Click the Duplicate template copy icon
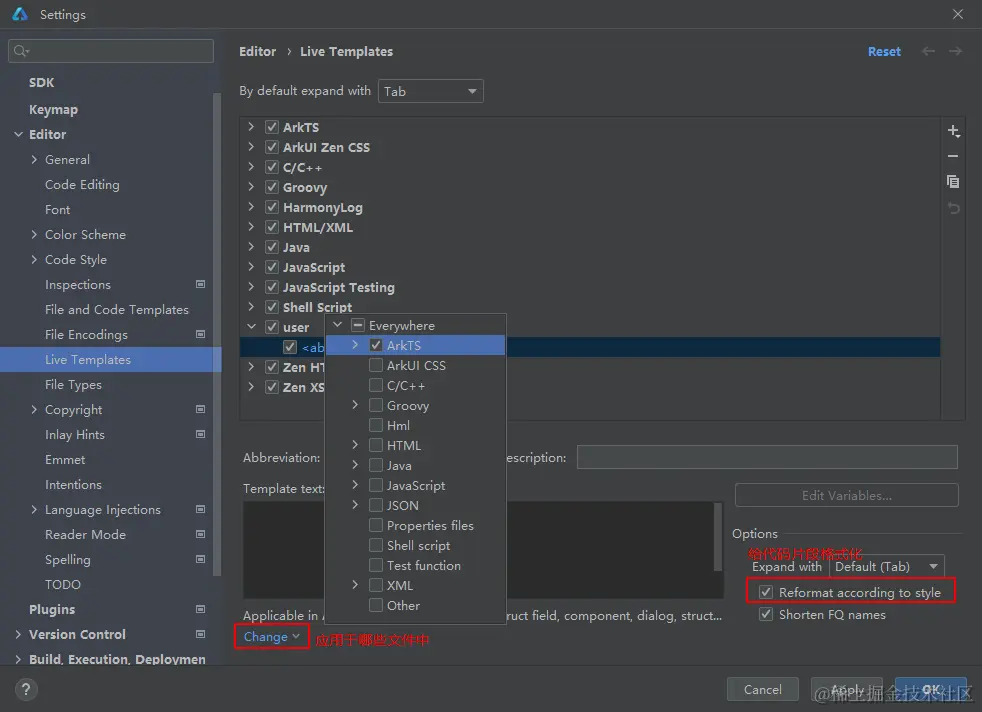 pyautogui.click(x=953, y=182)
